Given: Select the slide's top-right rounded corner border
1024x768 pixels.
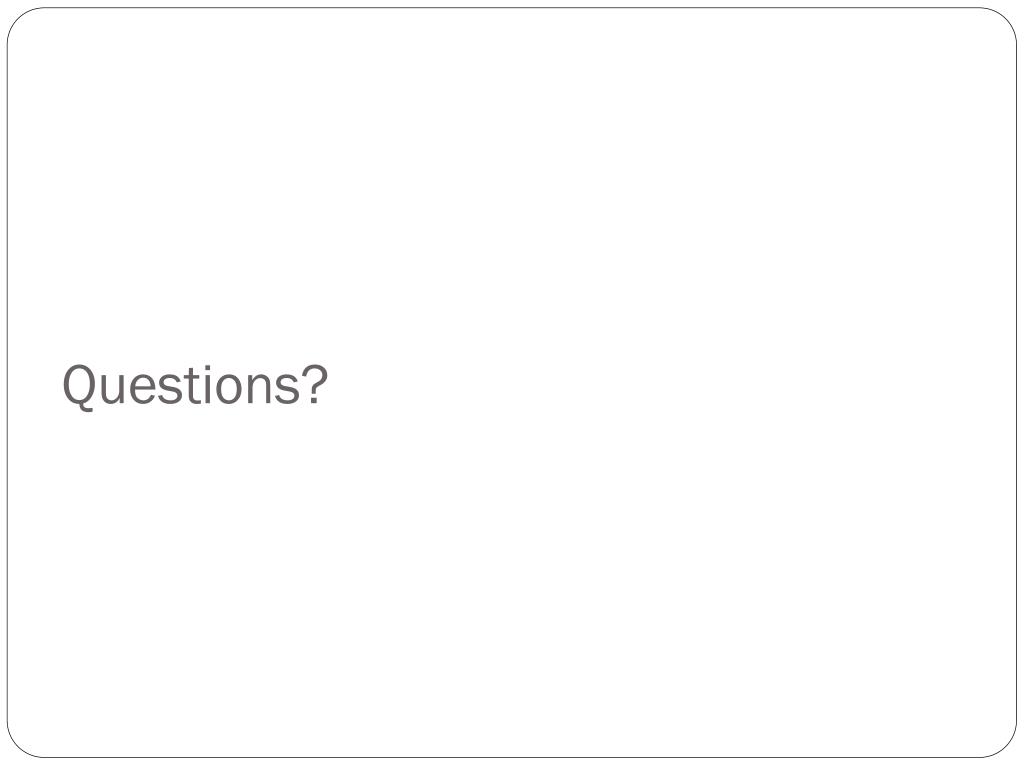Looking at the screenshot, I should point(1006,18).
